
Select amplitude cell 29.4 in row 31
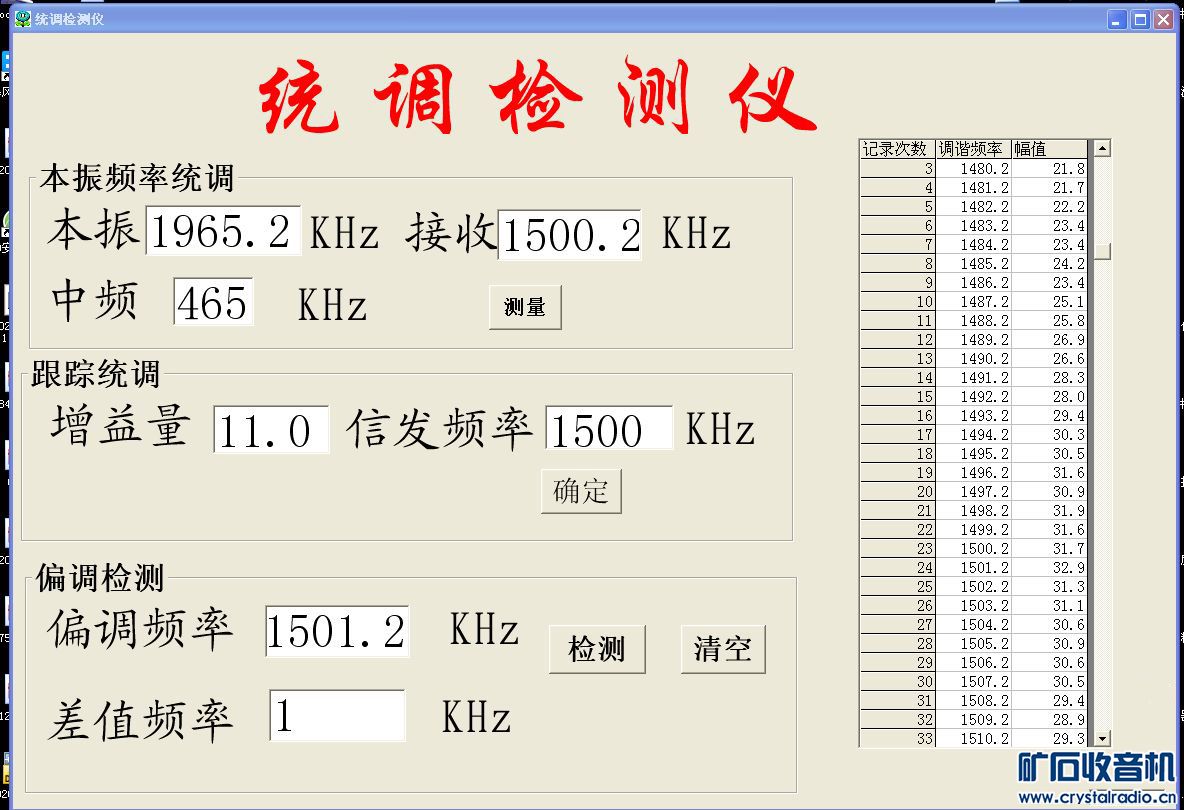(1049, 701)
